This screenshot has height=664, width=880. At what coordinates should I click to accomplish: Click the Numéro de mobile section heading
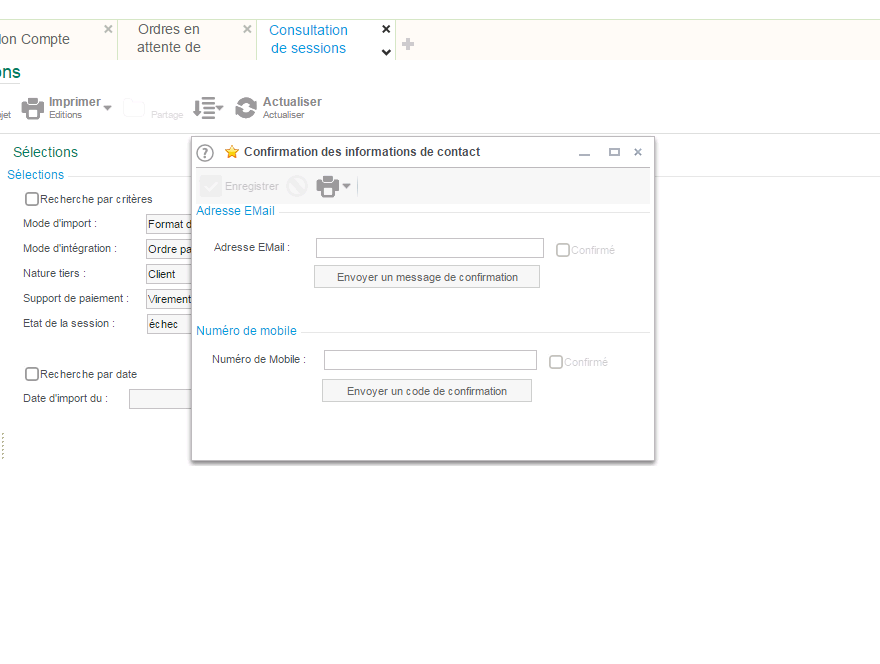pos(246,331)
